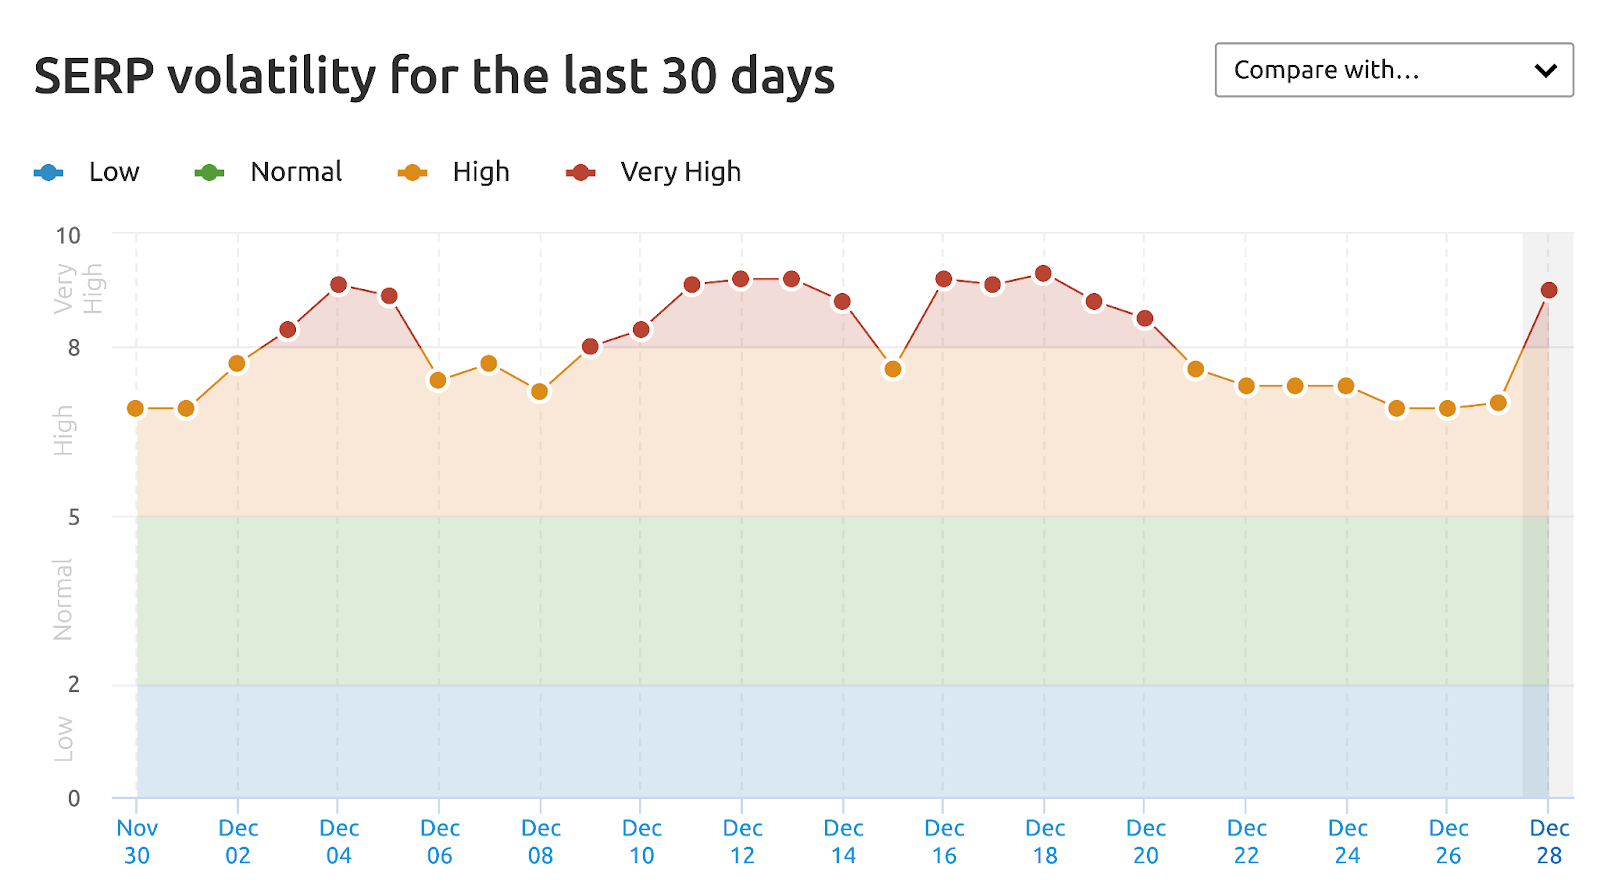Screen dimensions: 1600x892
Task: Expand comparison options selector
Action: tap(1393, 70)
